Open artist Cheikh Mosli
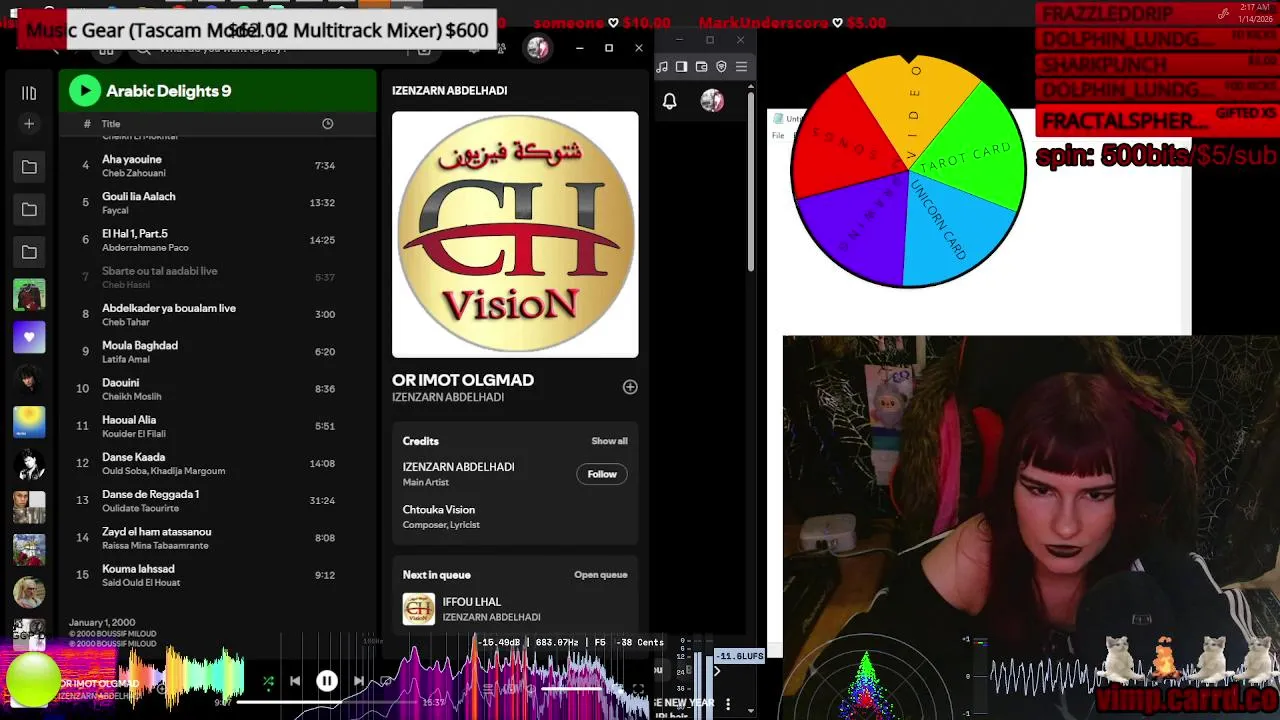Viewport: 1280px width, 720px height. 132,396
